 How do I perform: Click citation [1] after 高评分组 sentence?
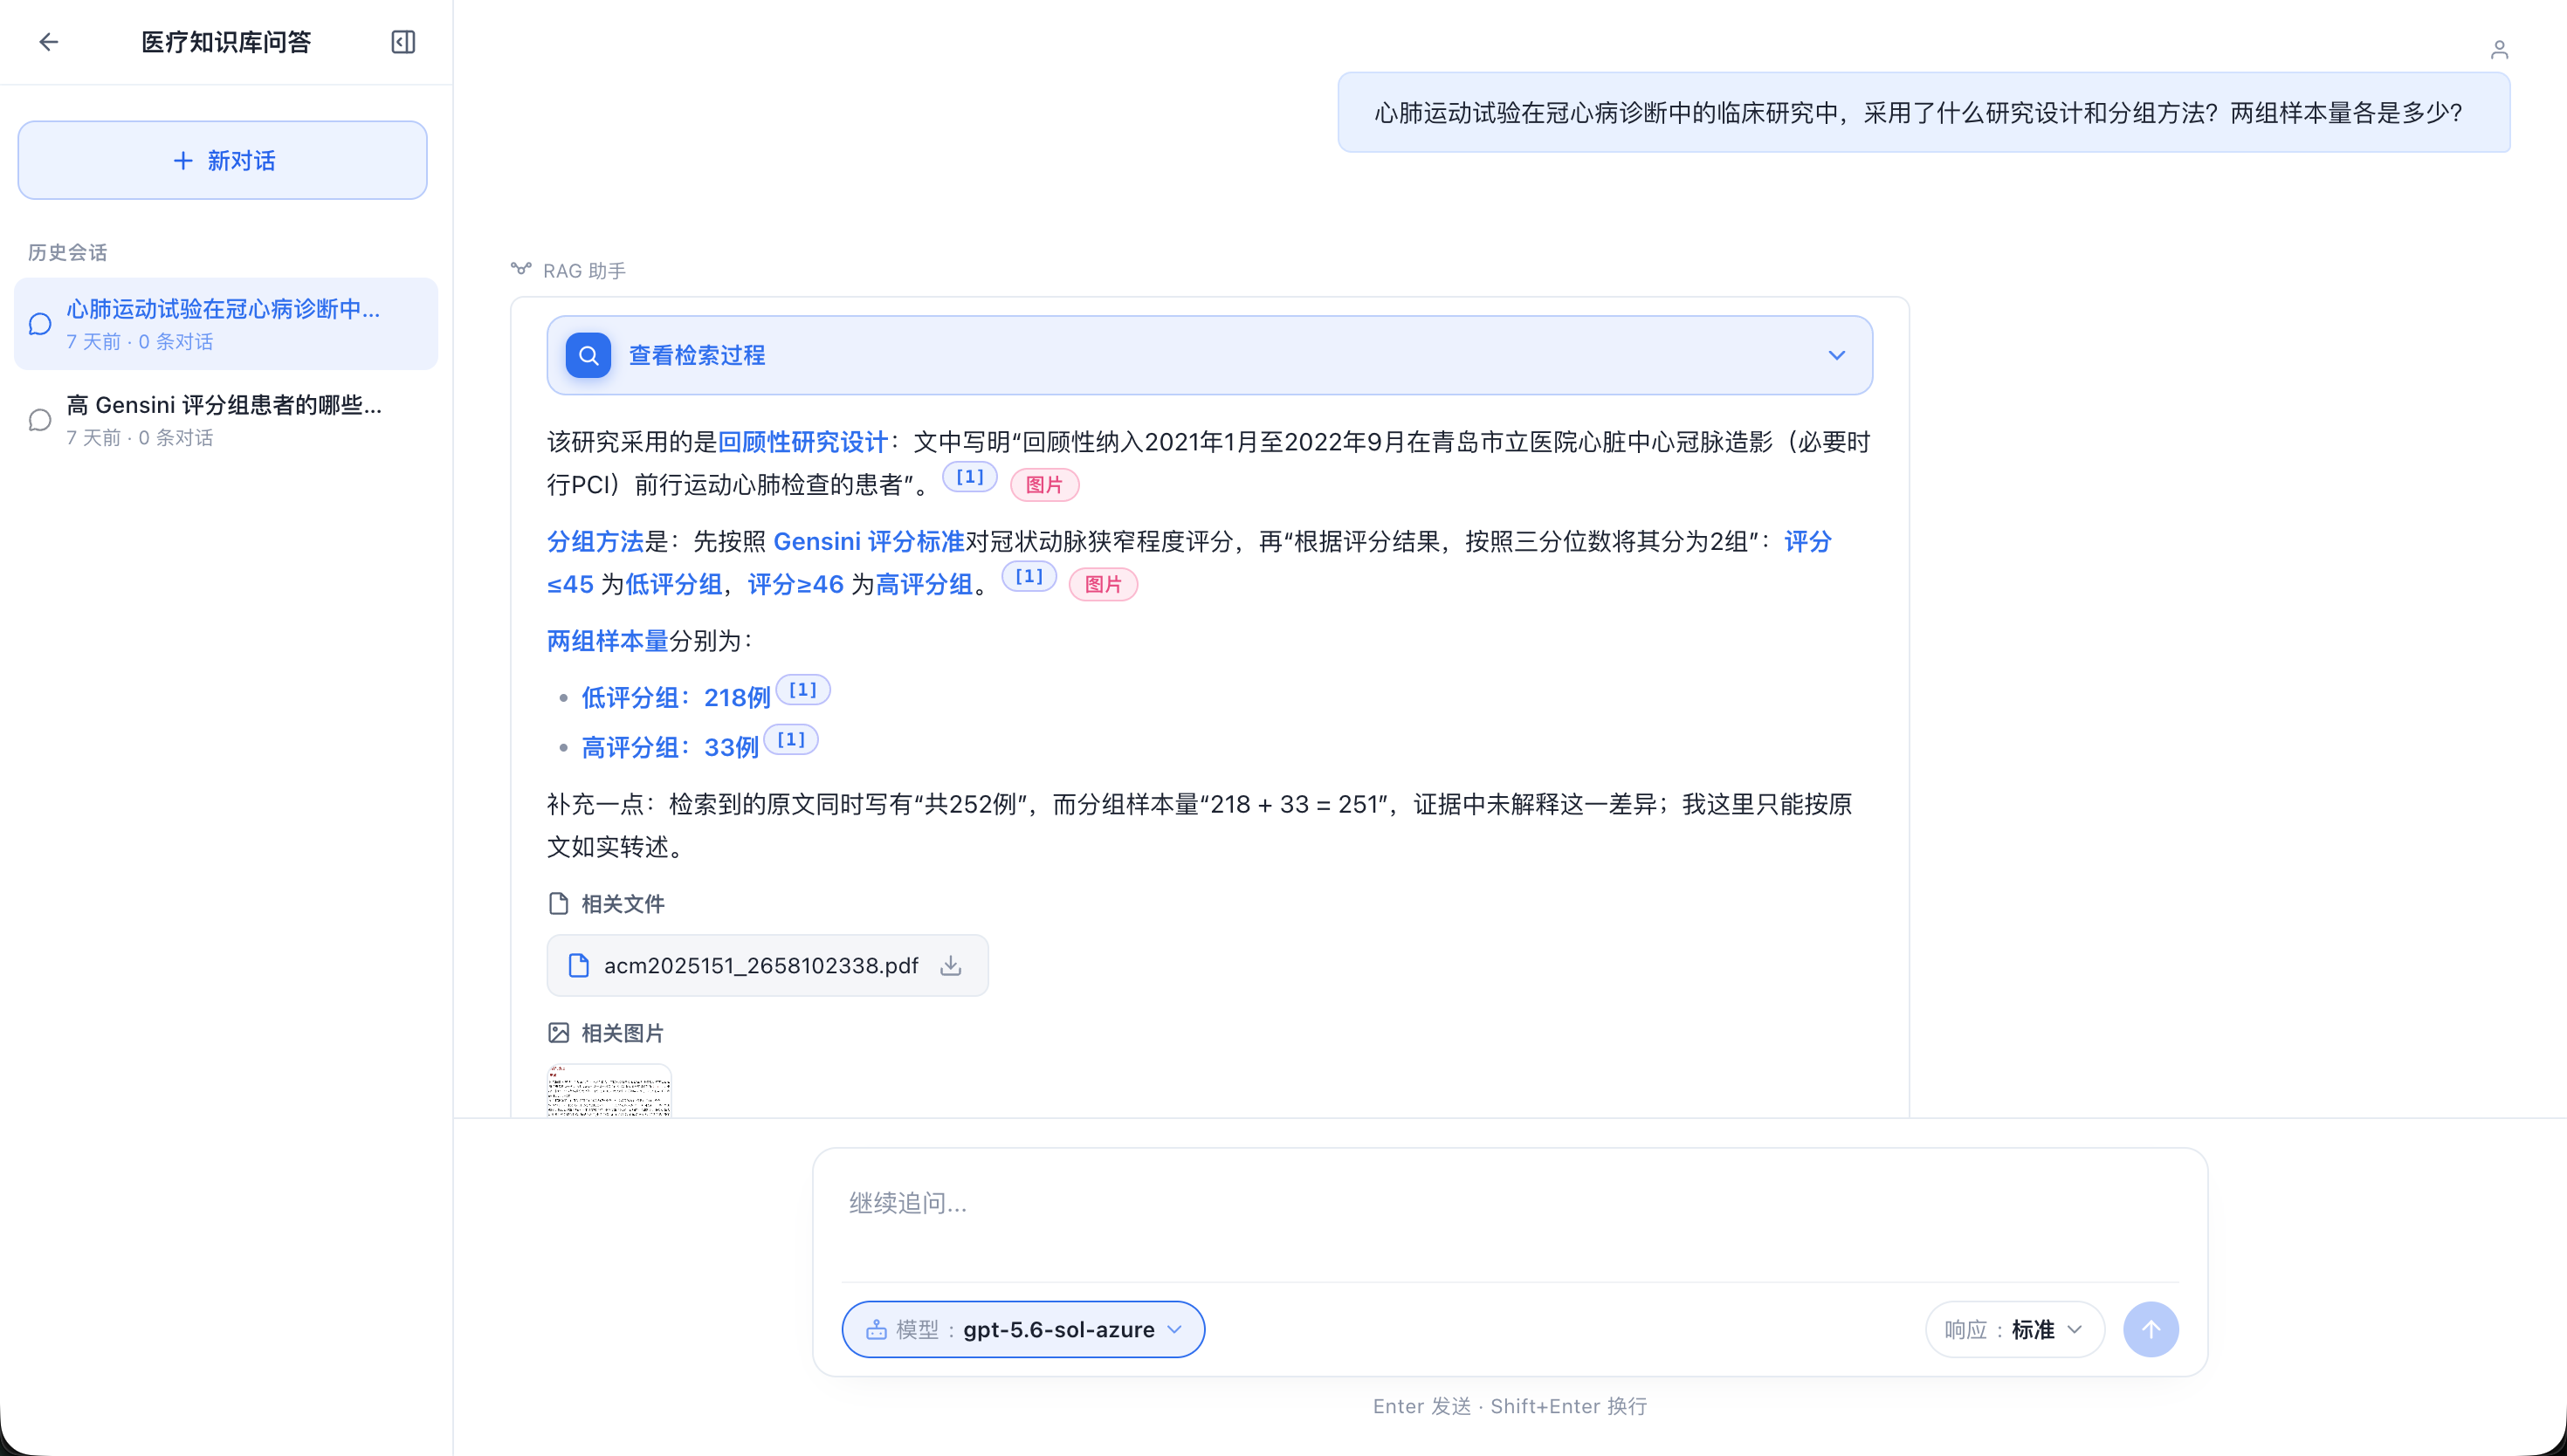coord(1029,576)
